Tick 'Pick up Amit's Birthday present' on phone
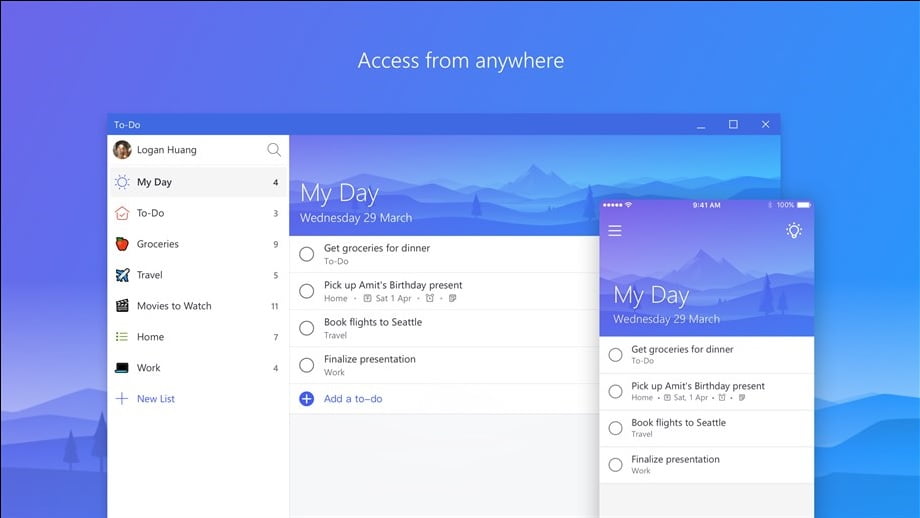Screen dimensions: 920x518 [615, 391]
